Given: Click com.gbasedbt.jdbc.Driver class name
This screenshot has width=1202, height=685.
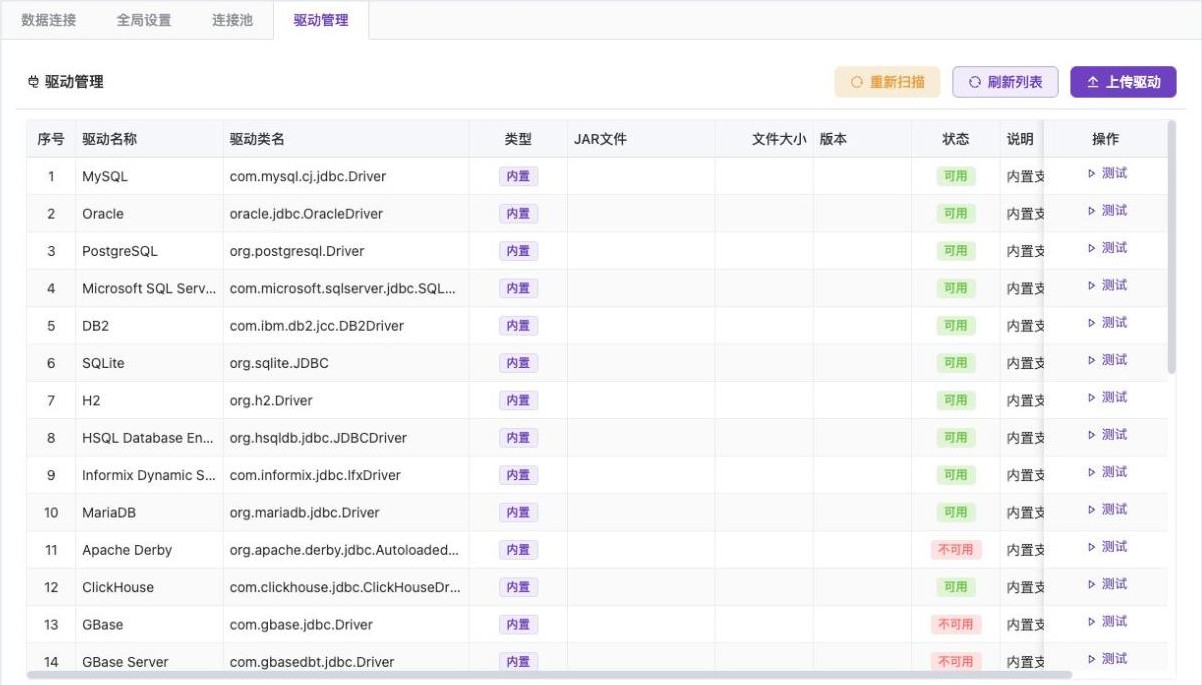Looking at the screenshot, I should click(x=312, y=662).
